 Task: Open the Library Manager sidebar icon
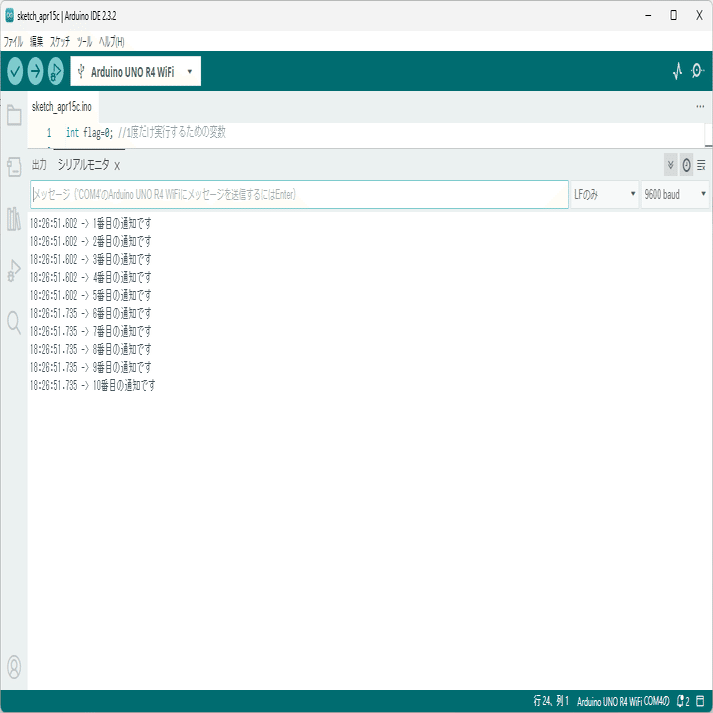pyautogui.click(x=14, y=219)
